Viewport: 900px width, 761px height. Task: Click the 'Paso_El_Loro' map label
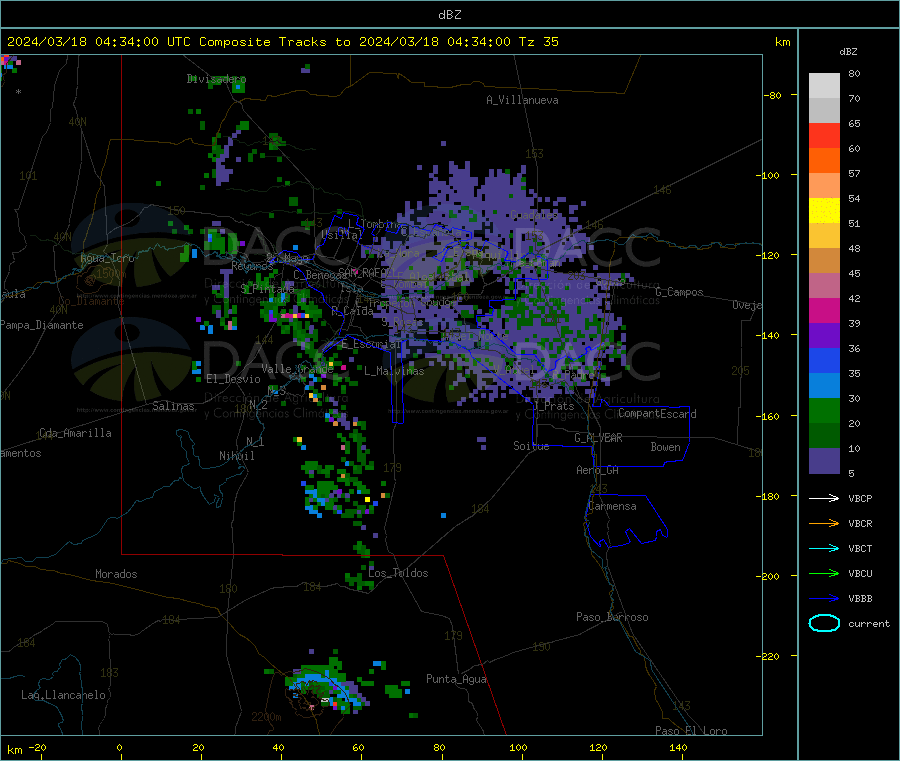coord(691,731)
